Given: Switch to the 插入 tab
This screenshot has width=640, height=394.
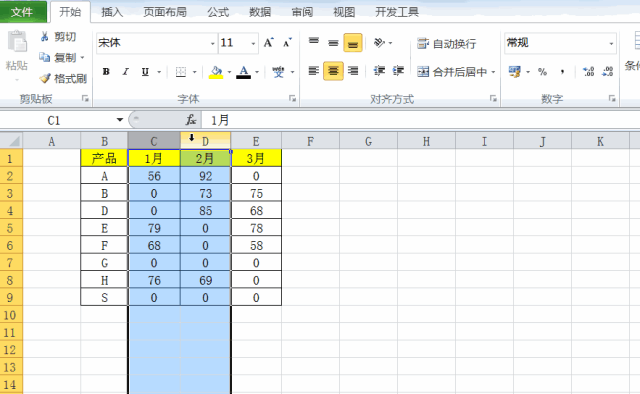Looking at the screenshot, I should [112, 12].
